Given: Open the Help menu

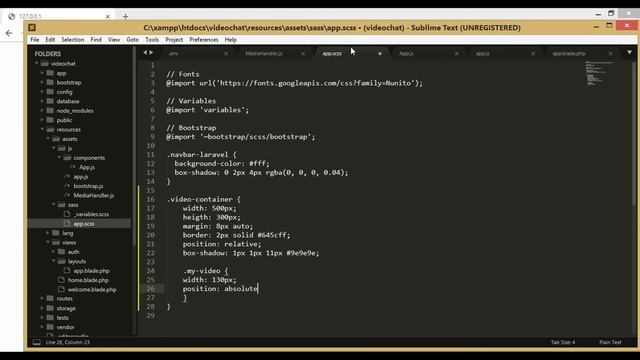Looking at the screenshot, I should (x=231, y=40).
